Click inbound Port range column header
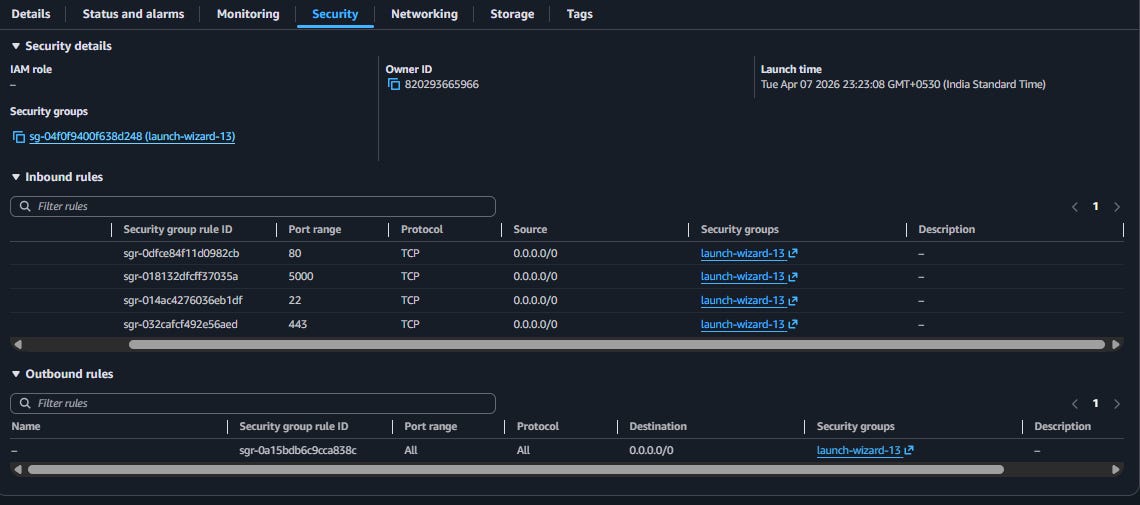The height and width of the screenshot is (505, 1140). click(x=315, y=230)
